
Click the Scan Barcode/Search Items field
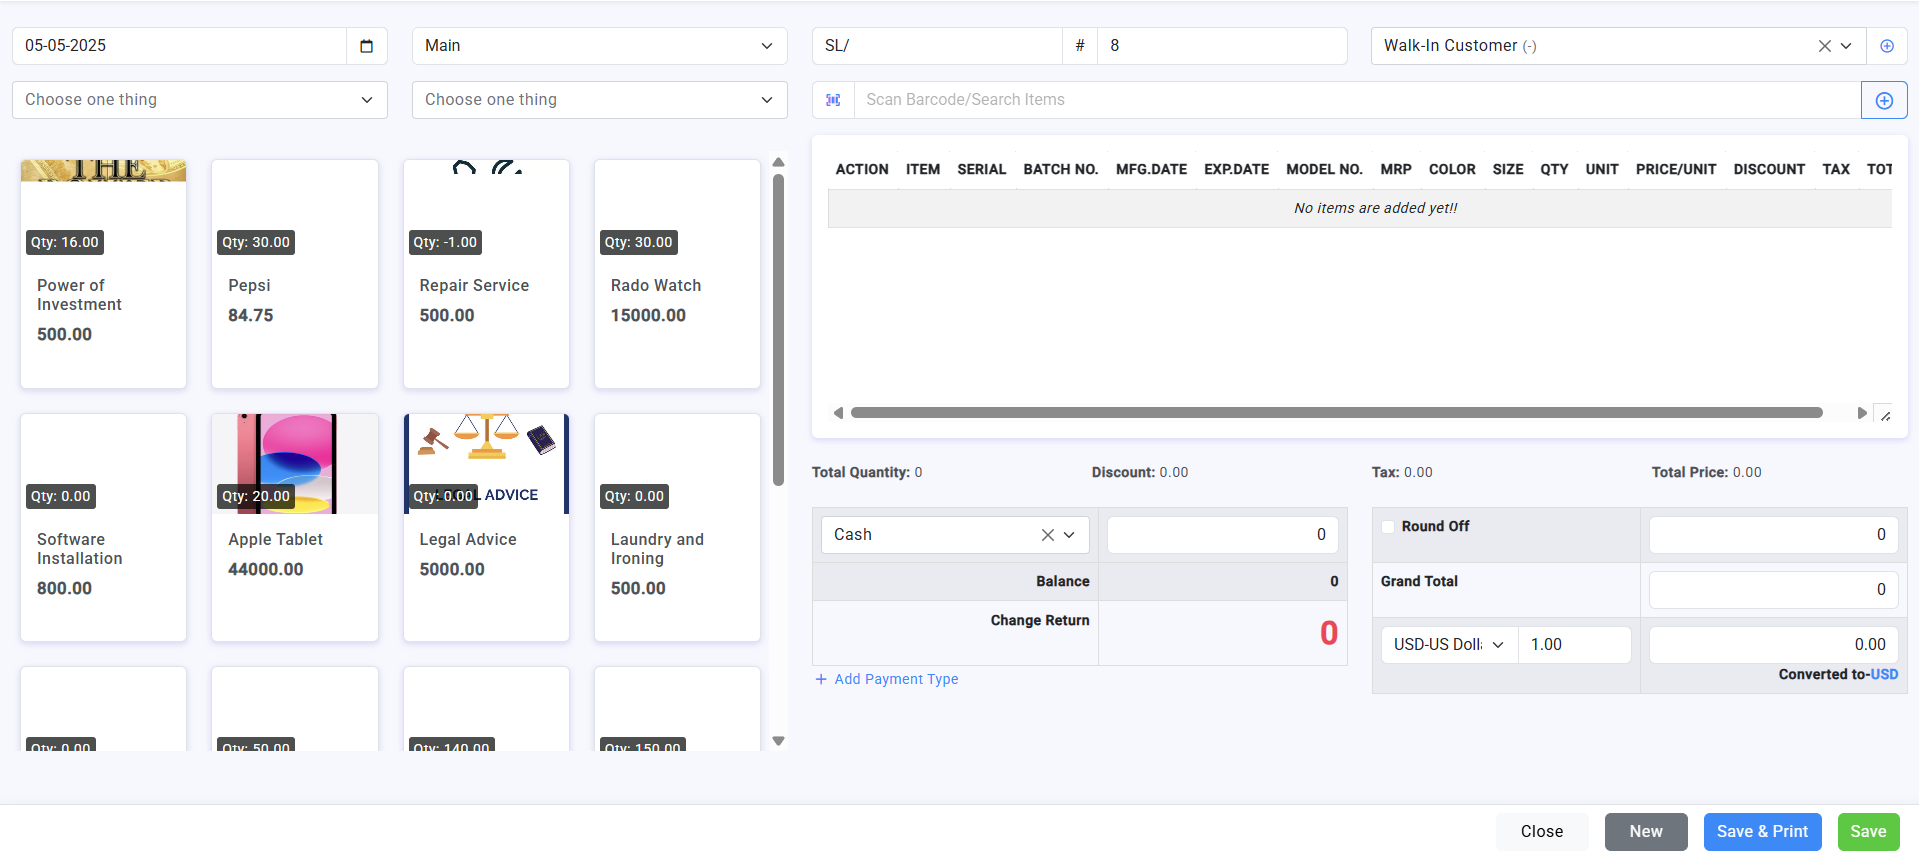coord(1355,100)
